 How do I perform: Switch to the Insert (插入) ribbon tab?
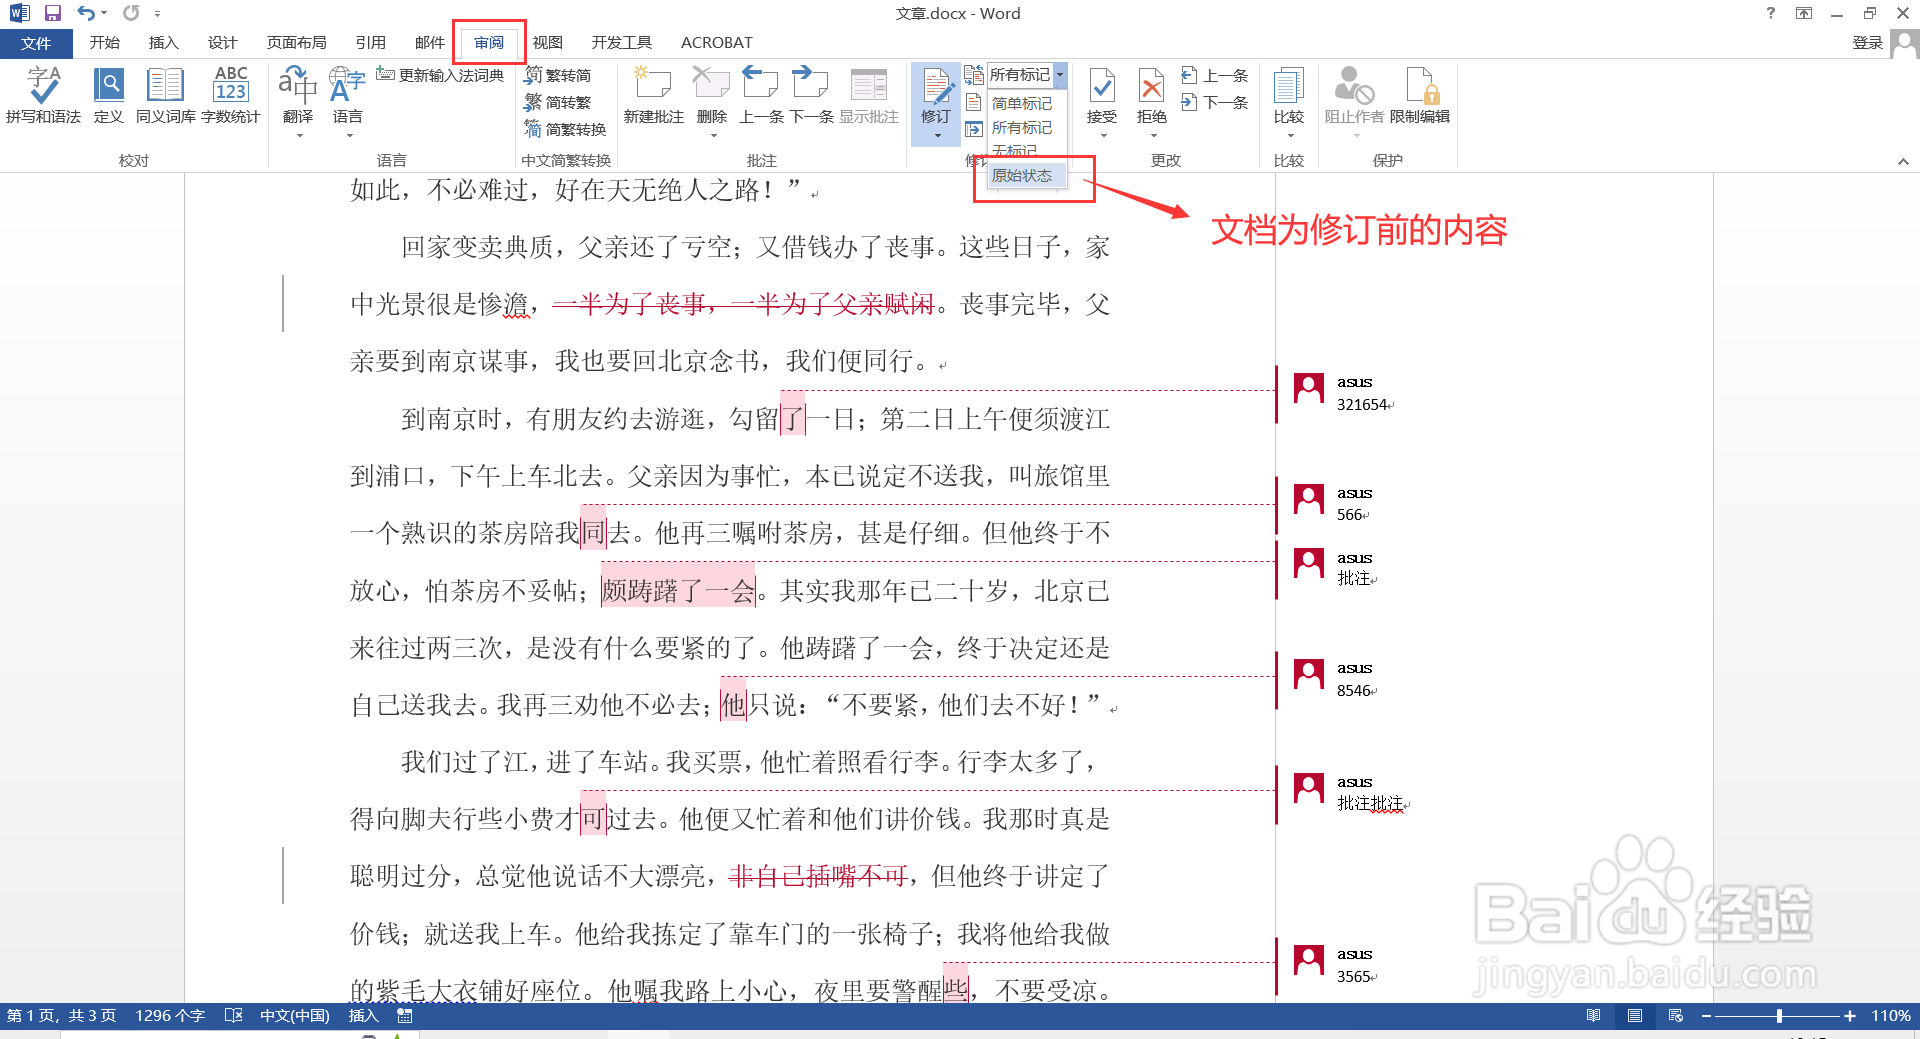163,43
